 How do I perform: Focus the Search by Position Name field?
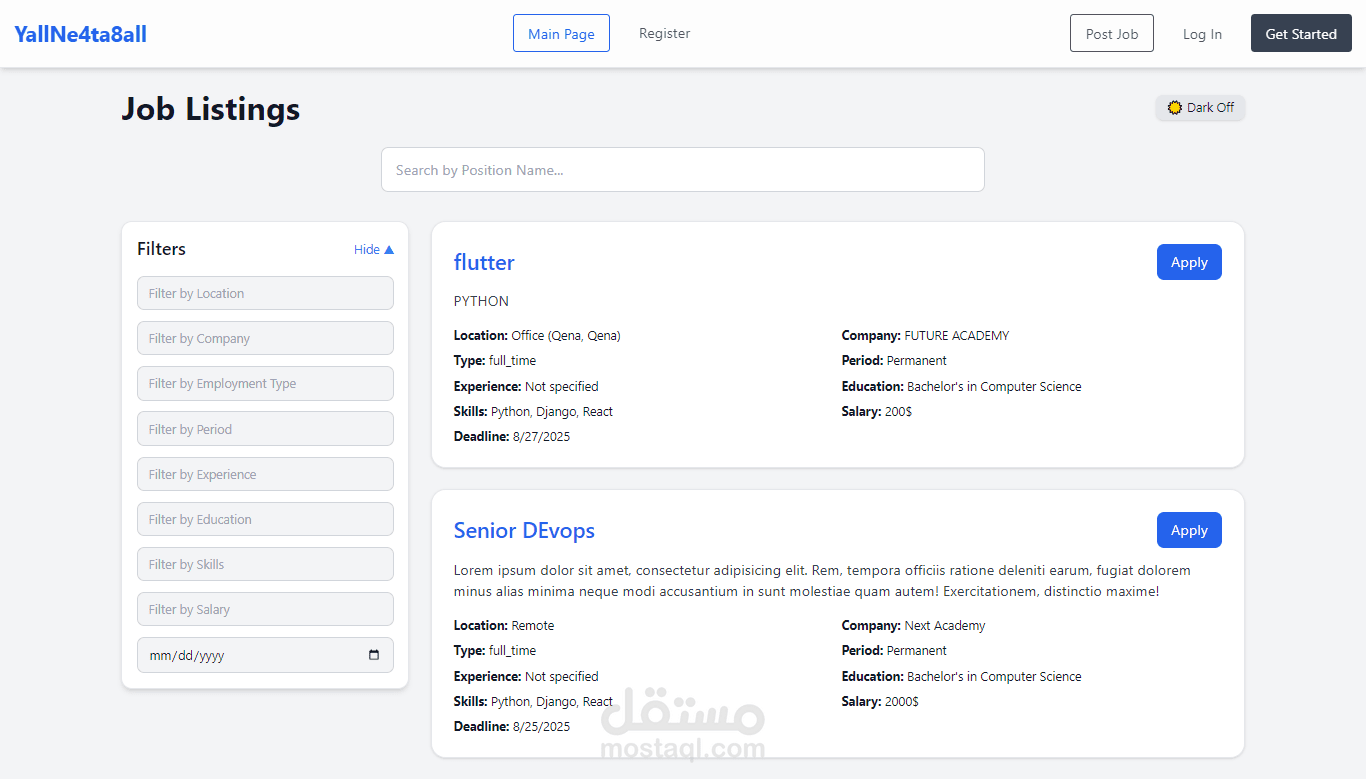tap(683, 170)
